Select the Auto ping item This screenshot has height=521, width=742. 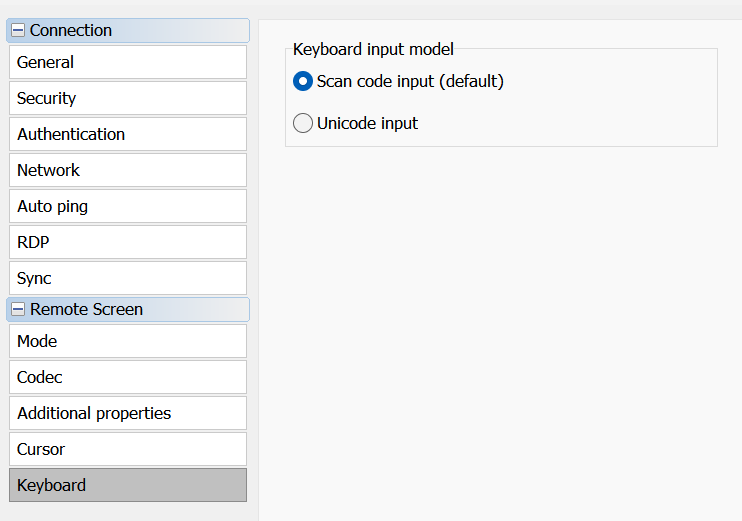(x=127, y=206)
